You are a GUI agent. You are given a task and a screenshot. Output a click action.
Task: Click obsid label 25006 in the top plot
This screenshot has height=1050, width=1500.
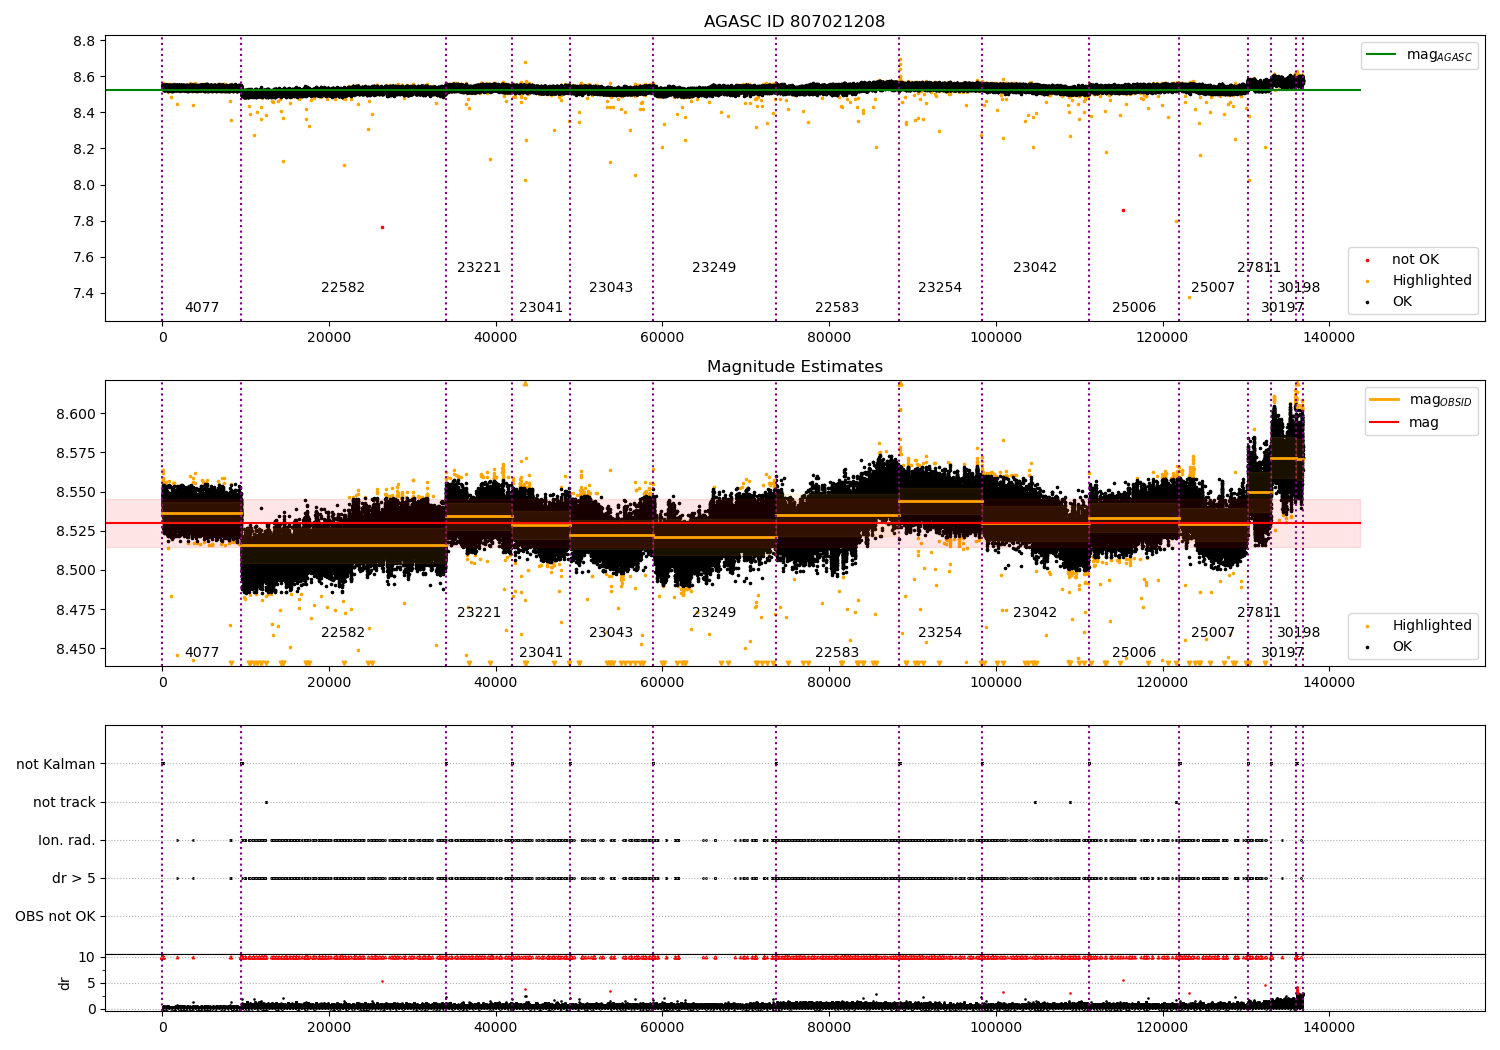click(1134, 308)
